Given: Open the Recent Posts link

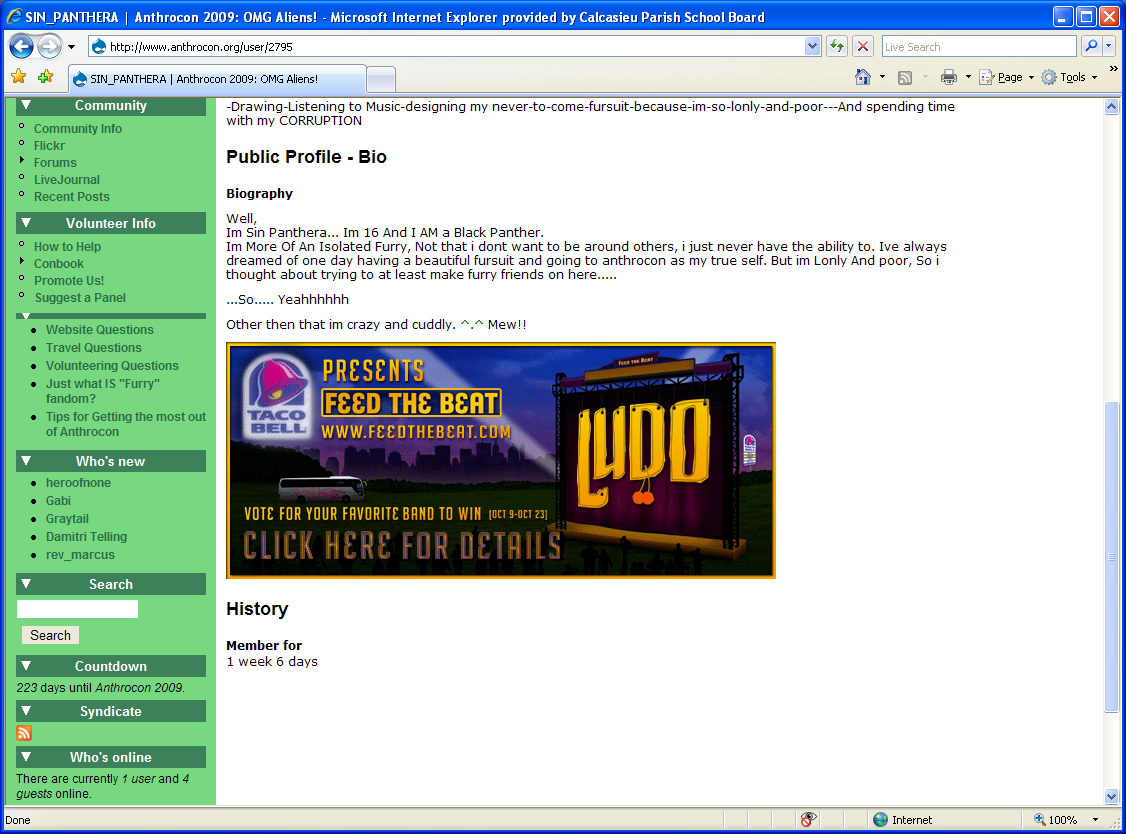Looking at the screenshot, I should coord(72,197).
